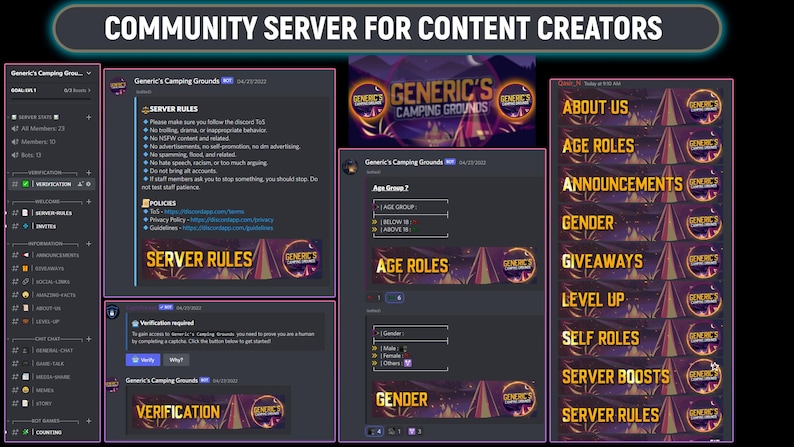Open the SERVER RULES banner image in message
This screenshot has height=447, width=794.
(232, 259)
